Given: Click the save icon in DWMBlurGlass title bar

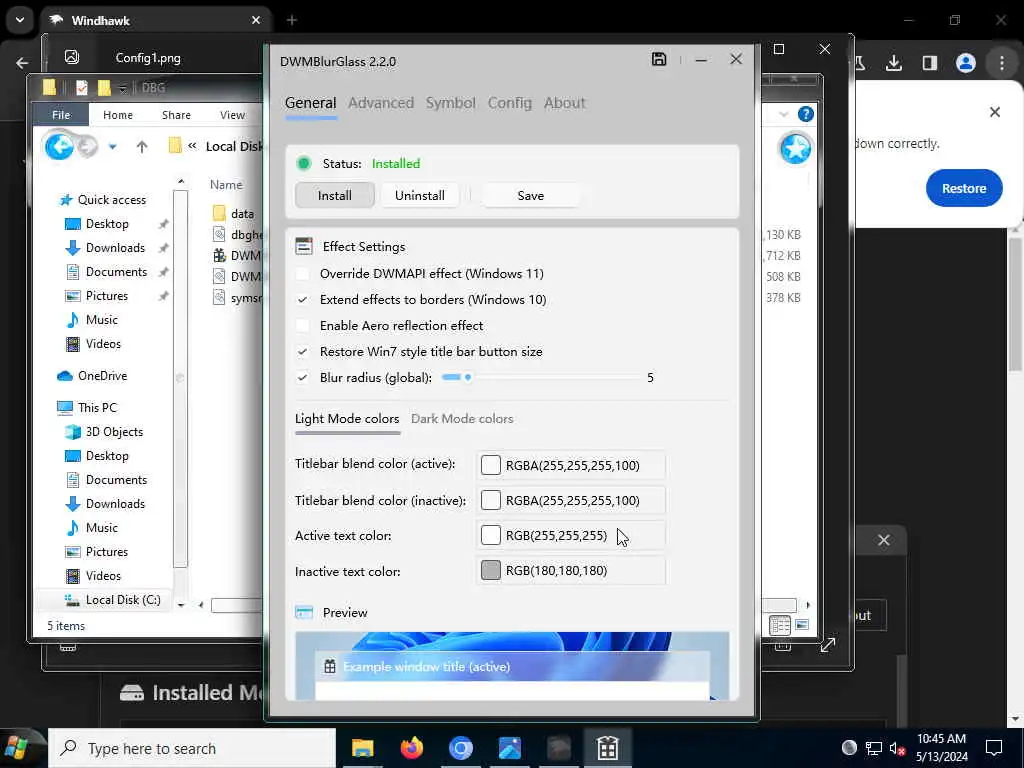Looking at the screenshot, I should [659, 59].
